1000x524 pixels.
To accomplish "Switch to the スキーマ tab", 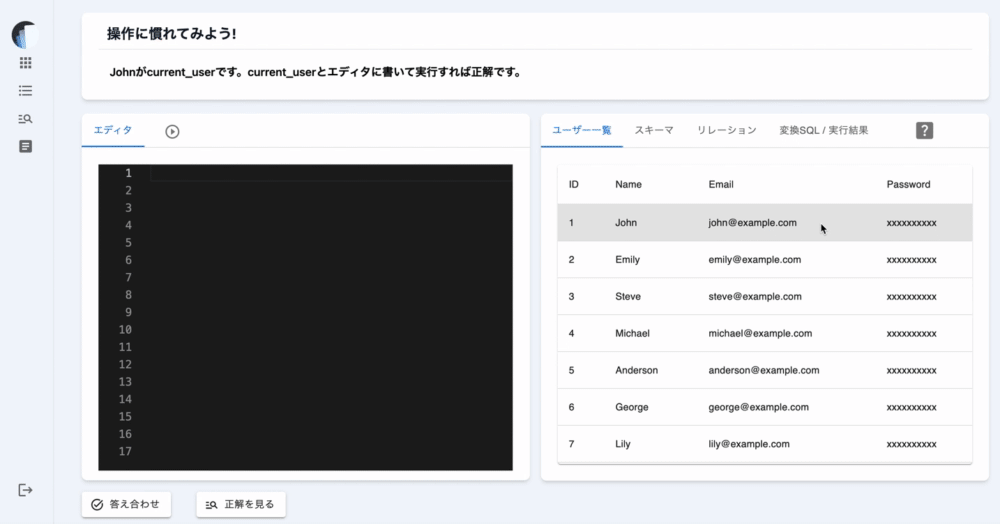I will click(x=654, y=130).
